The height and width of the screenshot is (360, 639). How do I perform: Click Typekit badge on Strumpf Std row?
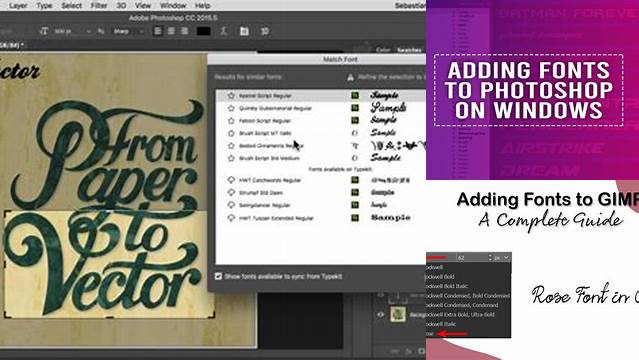pyautogui.click(x=355, y=192)
